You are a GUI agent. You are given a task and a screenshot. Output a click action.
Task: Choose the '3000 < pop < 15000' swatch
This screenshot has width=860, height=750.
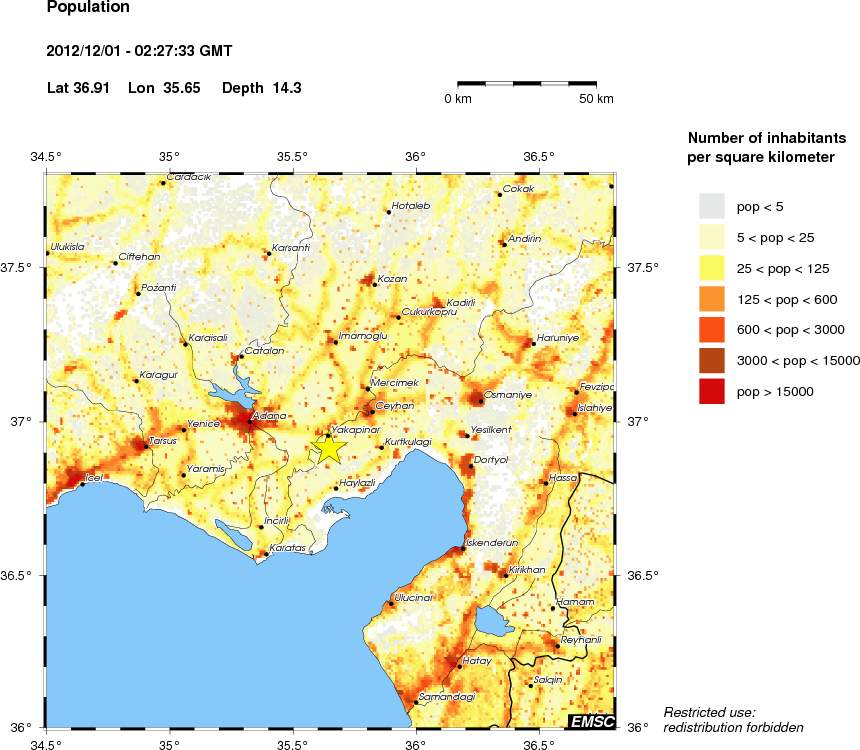tap(712, 360)
